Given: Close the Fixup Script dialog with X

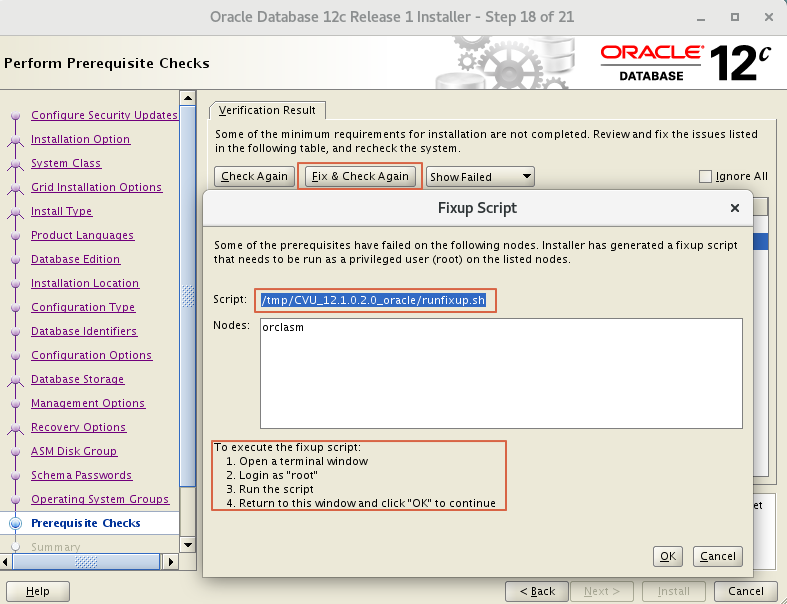Looking at the screenshot, I should pyautogui.click(x=735, y=208).
